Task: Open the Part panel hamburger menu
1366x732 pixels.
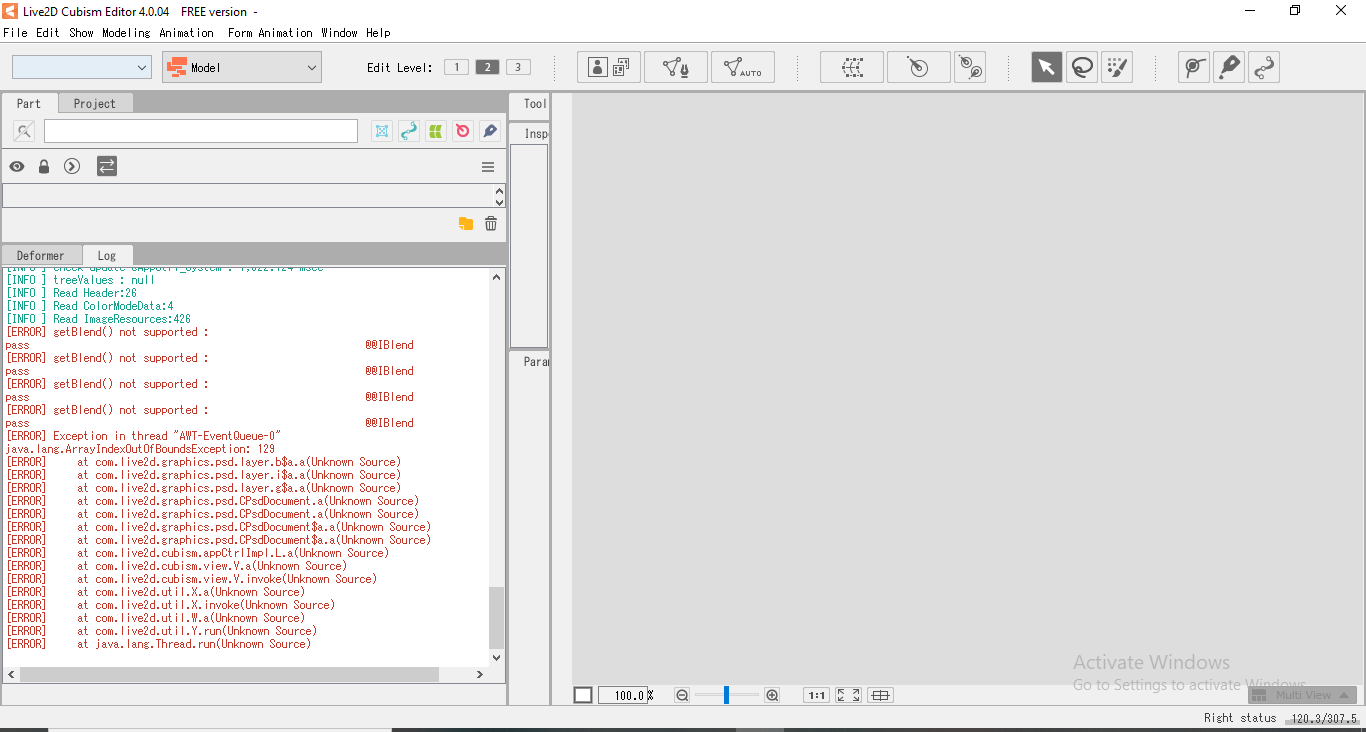Action: [488, 167]
